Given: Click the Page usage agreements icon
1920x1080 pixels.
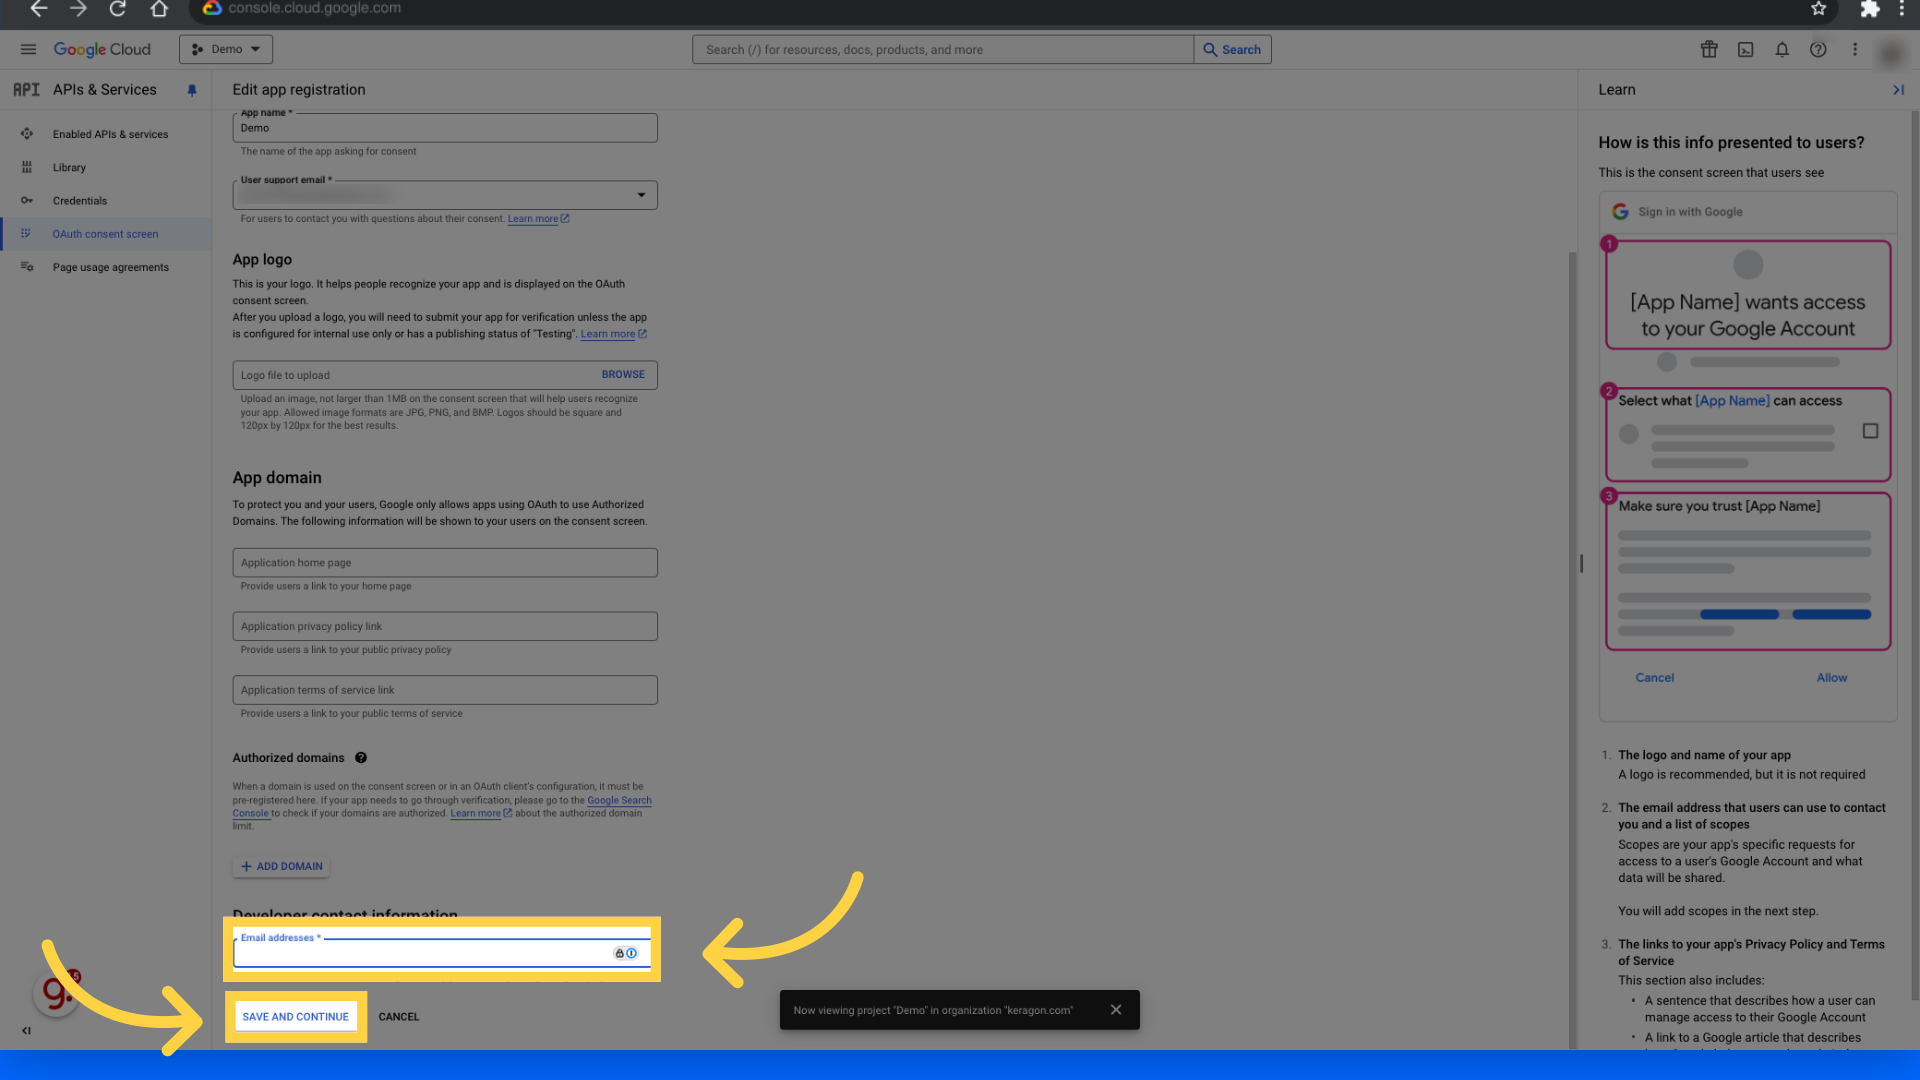Looking at the screenshot, I should [27, 267].
